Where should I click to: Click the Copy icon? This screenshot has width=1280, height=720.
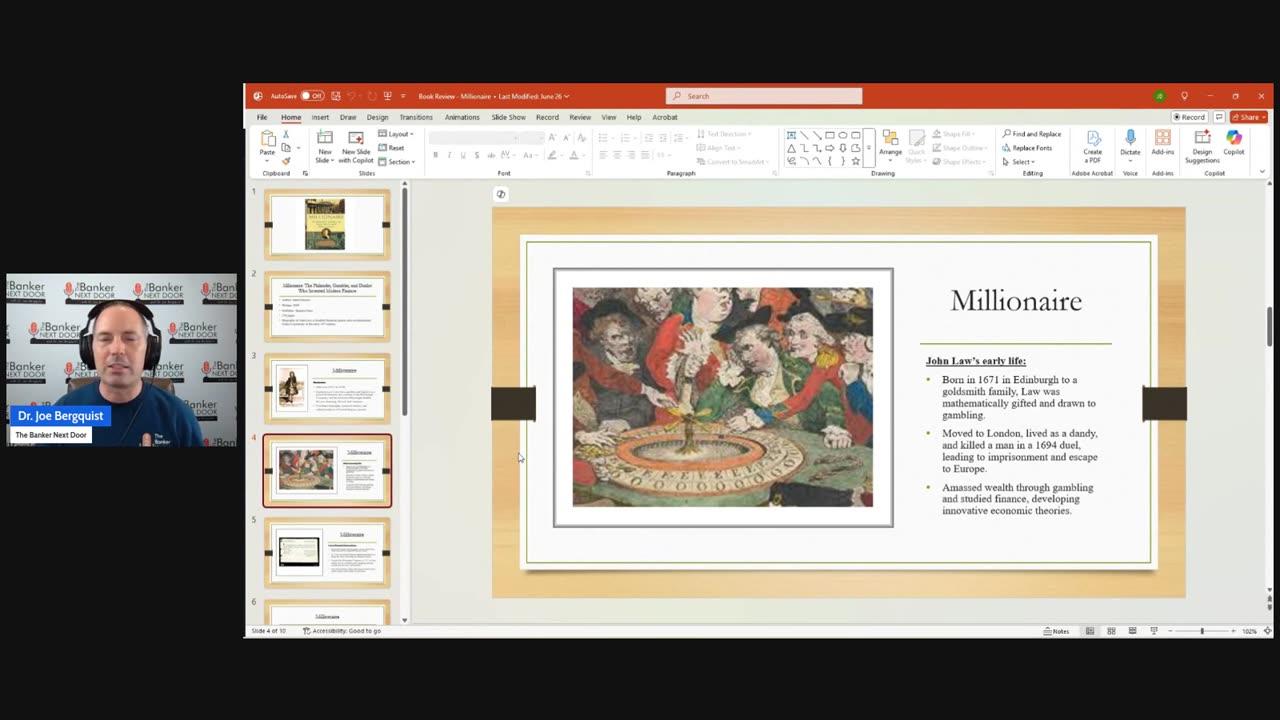285,147
